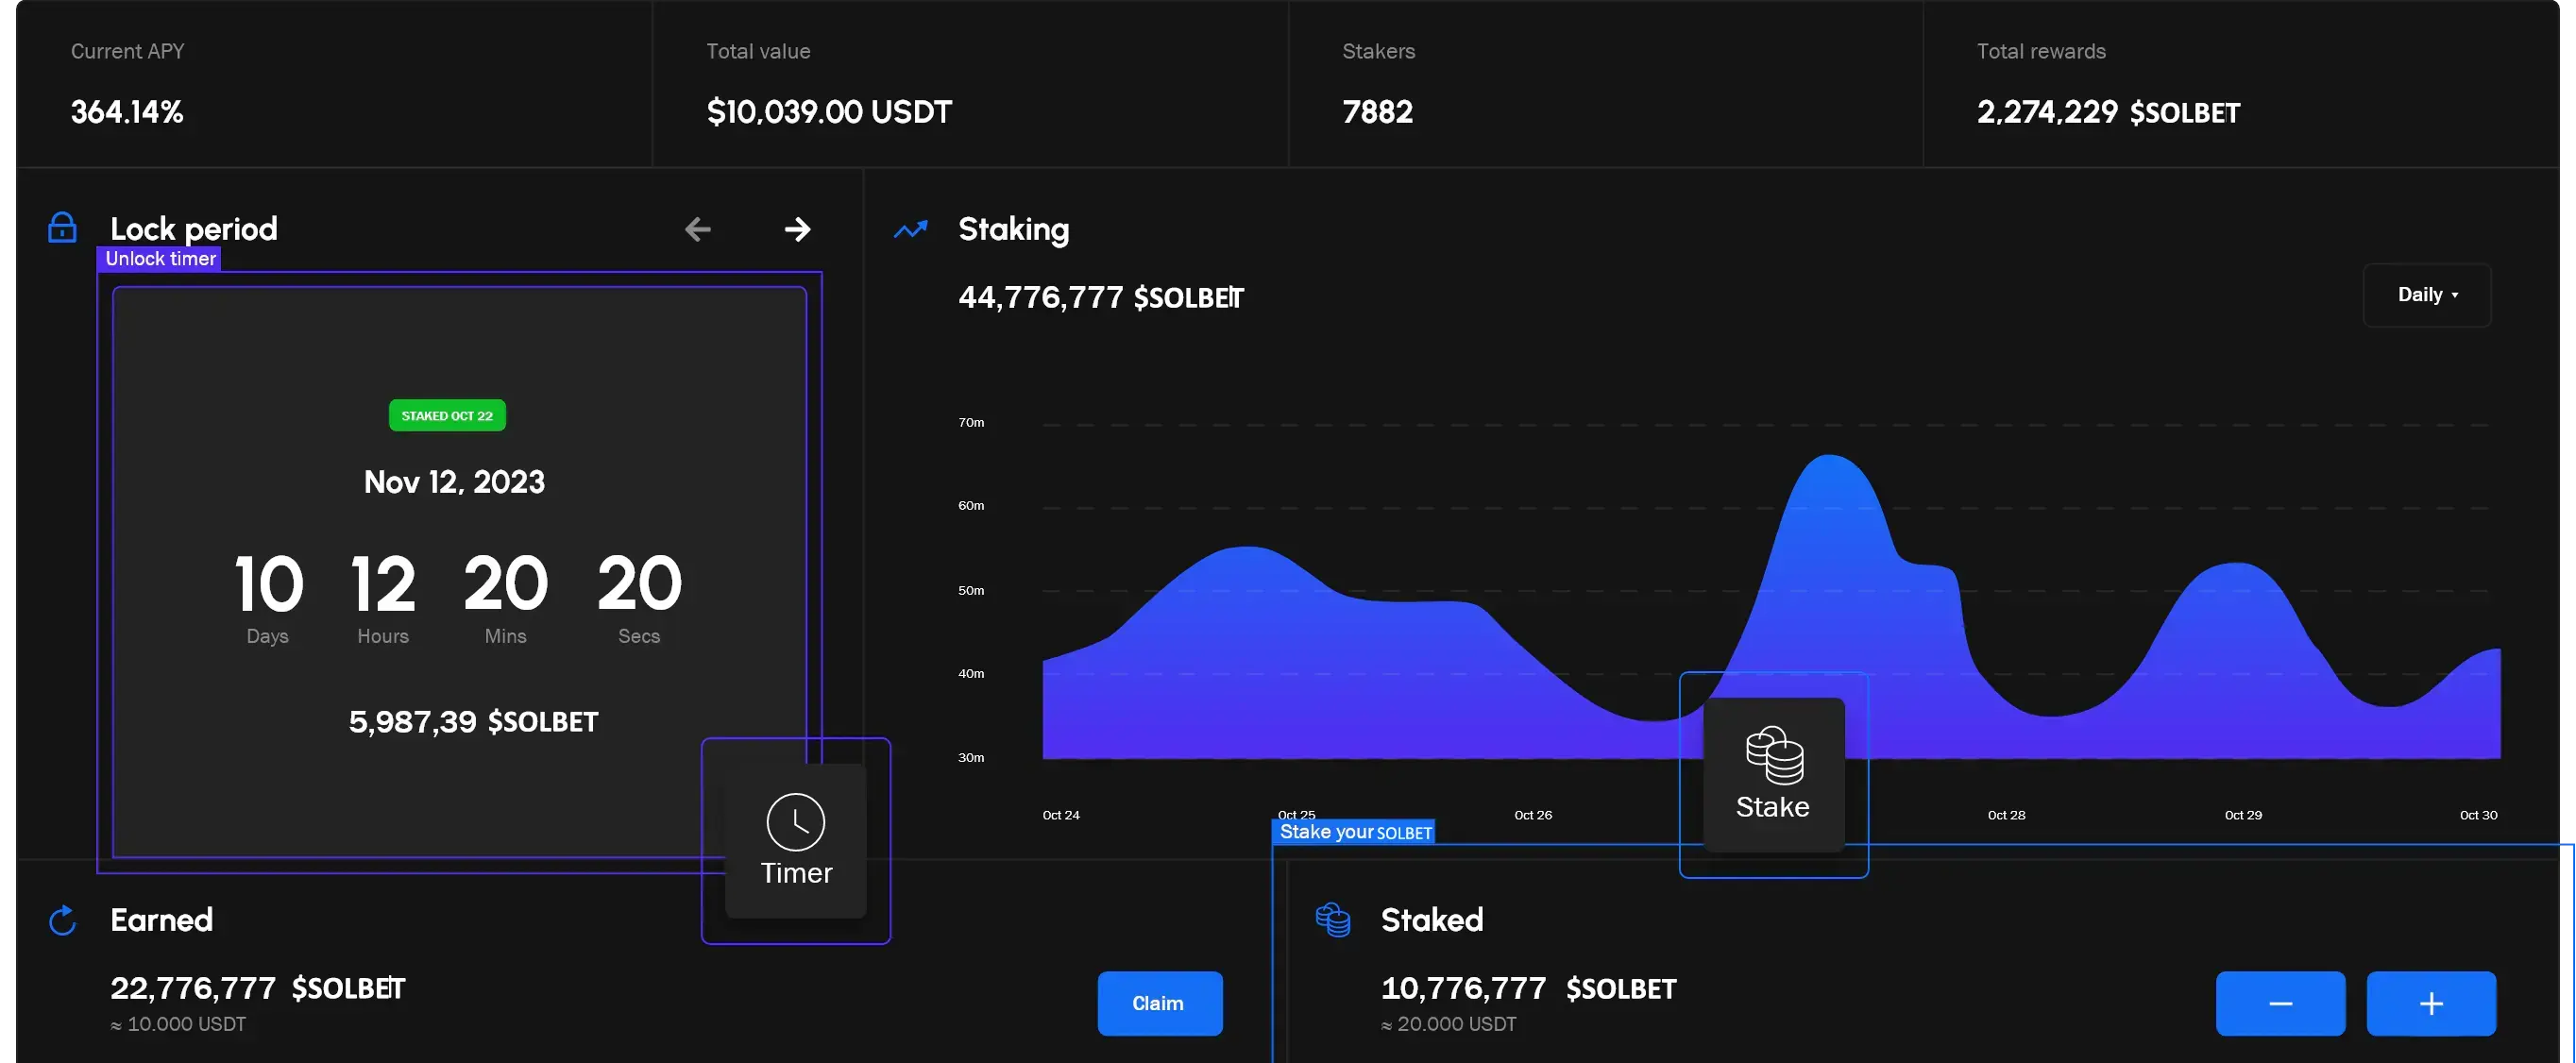
Task: Click the Oct 28 chart date marker
Action: point(2006,815)
